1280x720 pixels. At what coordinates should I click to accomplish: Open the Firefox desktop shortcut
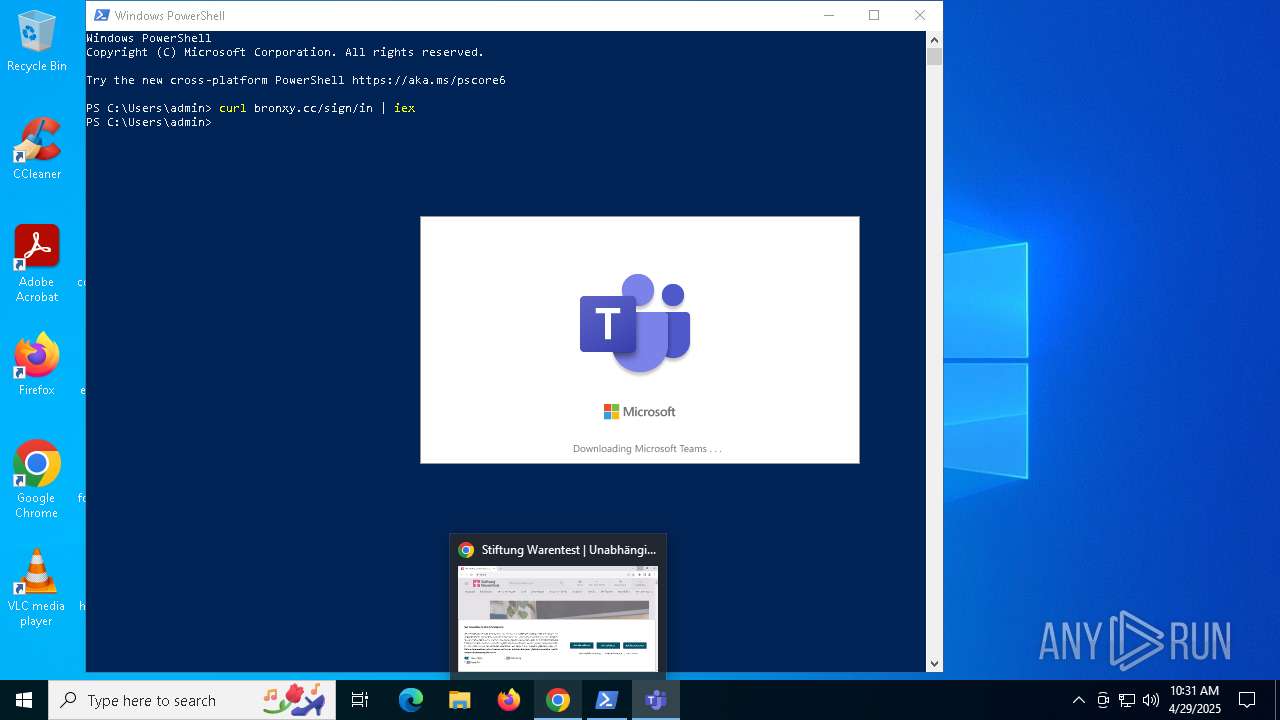pyautogui.click(x=37, y=365)
